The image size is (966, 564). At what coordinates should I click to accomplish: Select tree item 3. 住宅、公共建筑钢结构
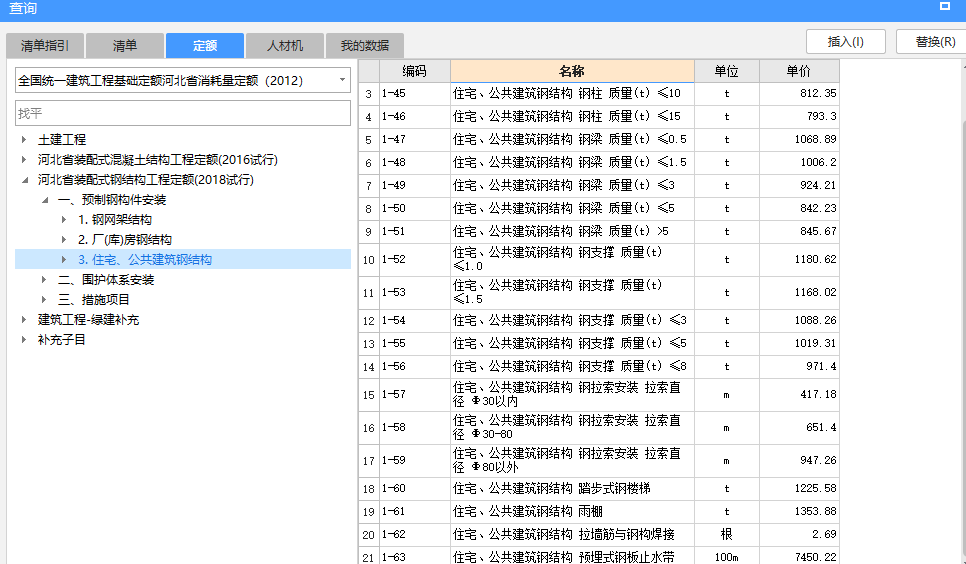click(145, 260)
